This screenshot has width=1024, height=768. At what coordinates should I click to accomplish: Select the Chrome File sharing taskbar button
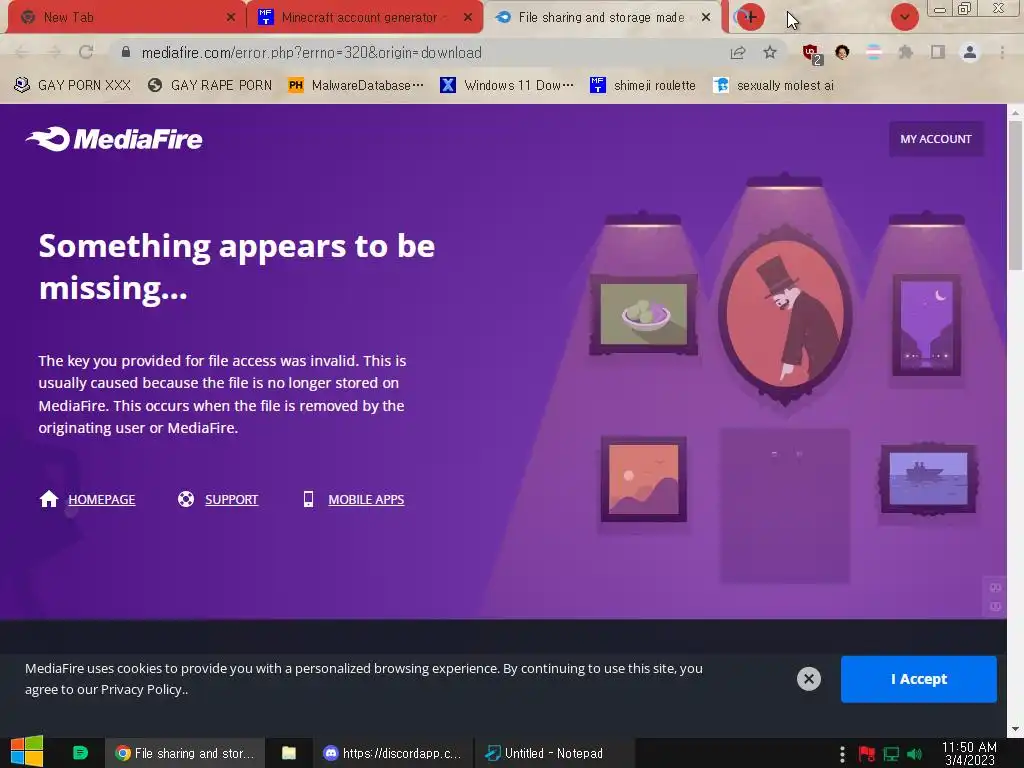tap(185, 753)
